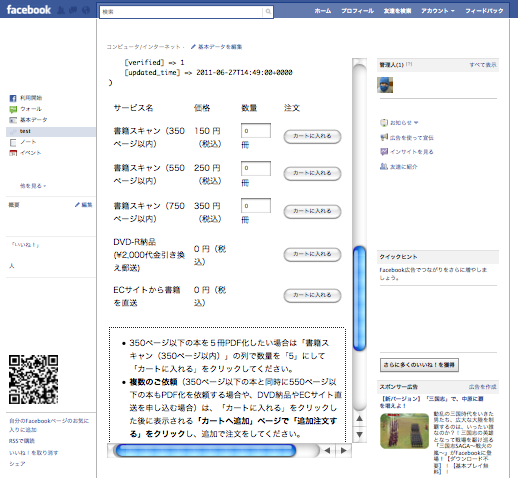Expand 他を見る in left sidebar
Viewport: 518px width, 478px height.
click(33, 186)
